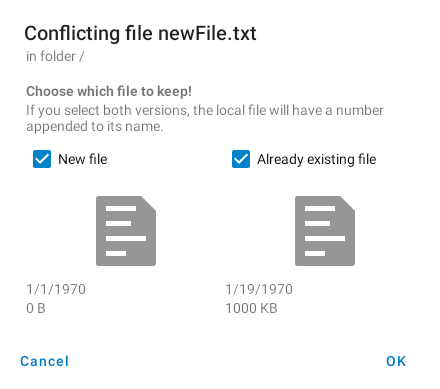Screen dimensions: 440x389
Task: Click the folded corner of the existing file icon
Action: tap(348, 203)
